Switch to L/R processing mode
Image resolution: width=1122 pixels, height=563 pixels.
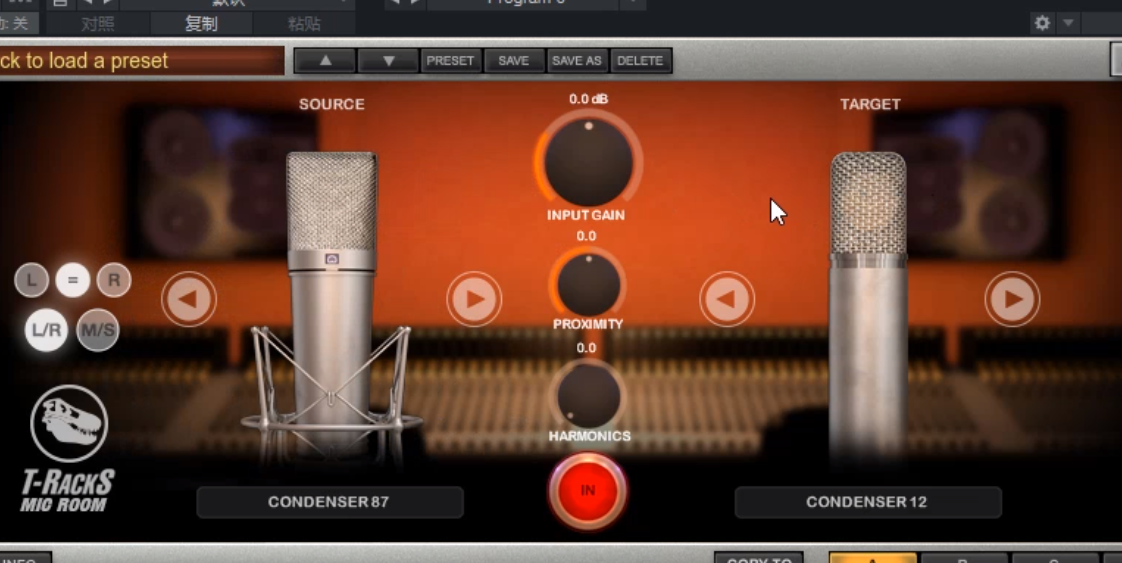pyautogui.click(x=47, y=330)
